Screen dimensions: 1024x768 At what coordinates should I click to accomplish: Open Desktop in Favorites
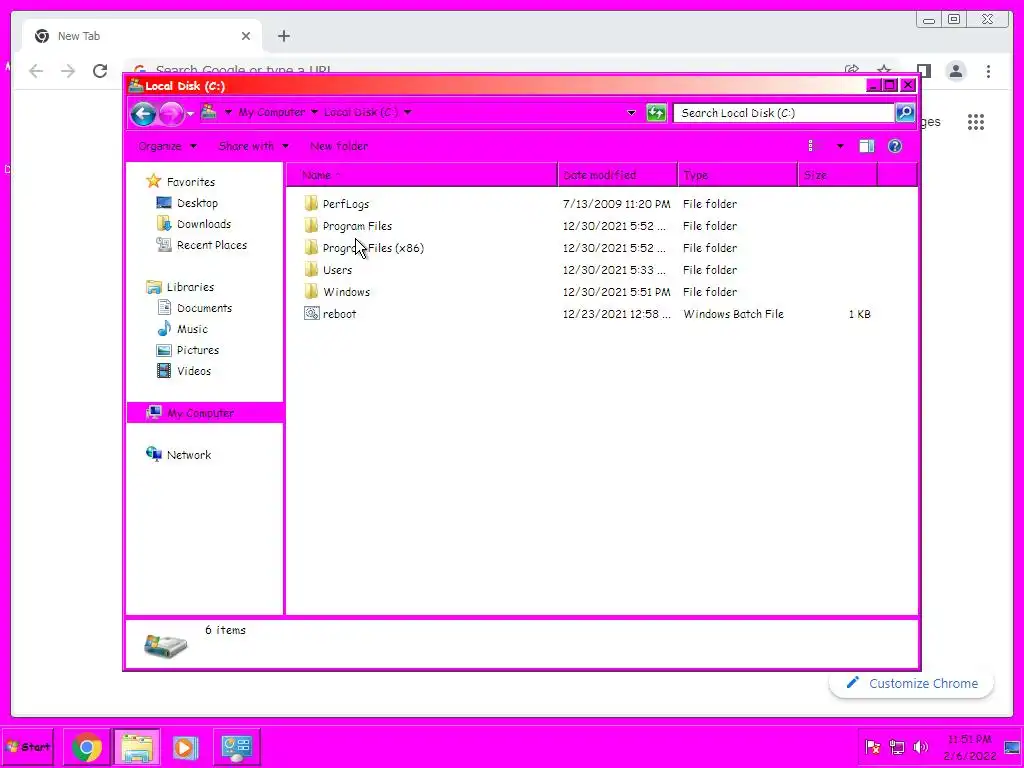tap(187, 203)
